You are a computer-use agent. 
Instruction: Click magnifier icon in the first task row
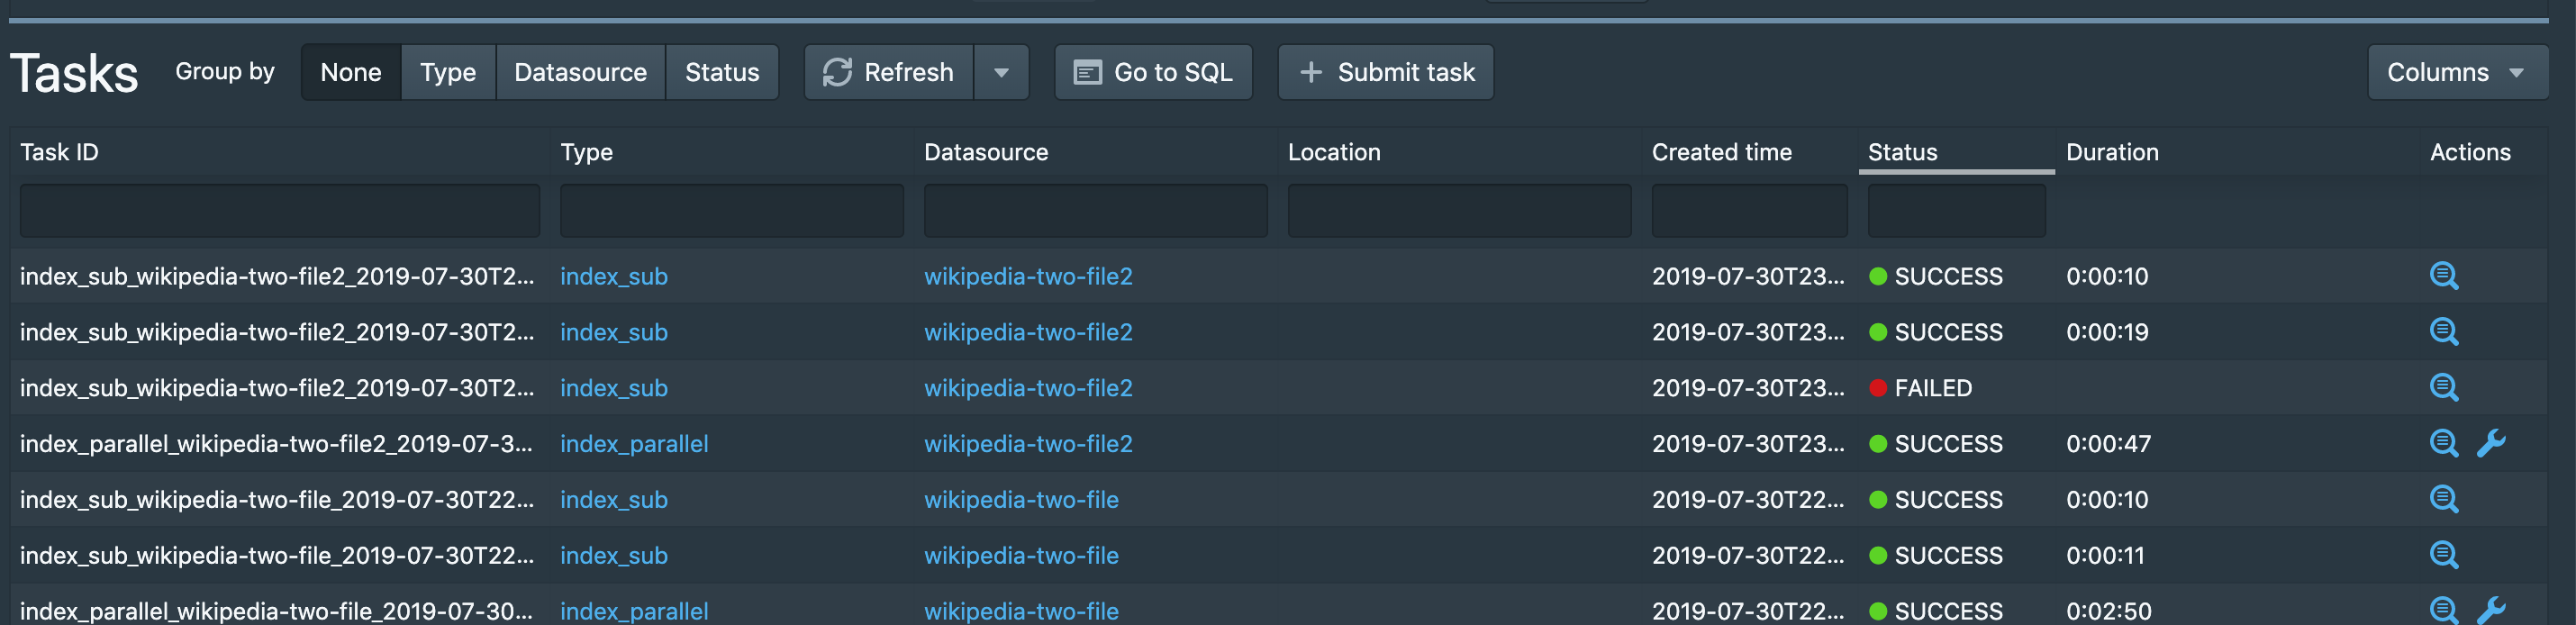pos(2443,276)
